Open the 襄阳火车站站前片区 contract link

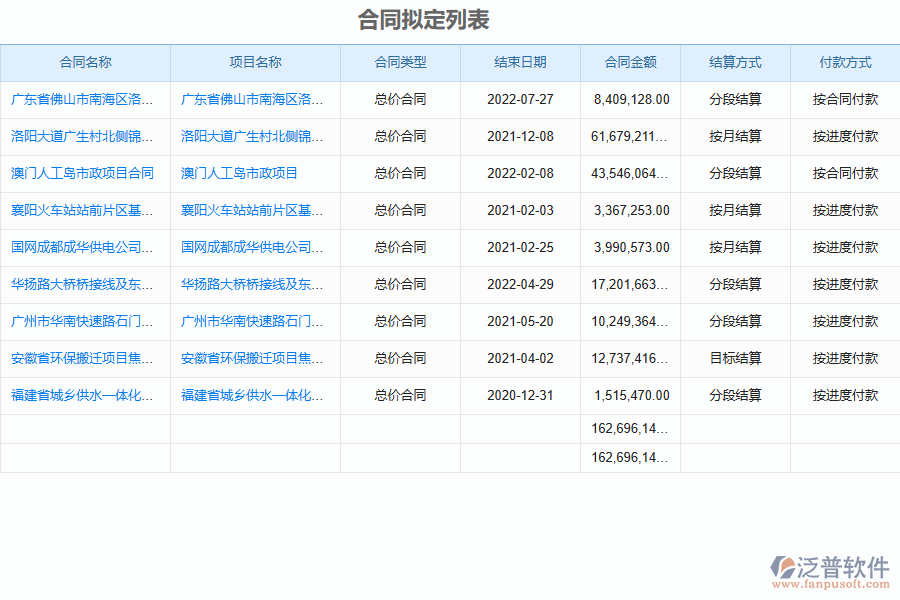(x=83, y=210)
